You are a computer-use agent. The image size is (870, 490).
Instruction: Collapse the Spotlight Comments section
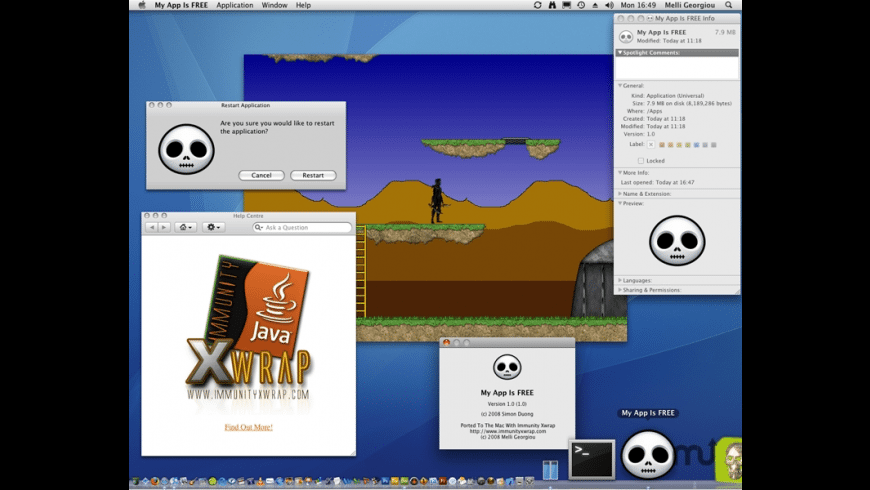(620, 53)
